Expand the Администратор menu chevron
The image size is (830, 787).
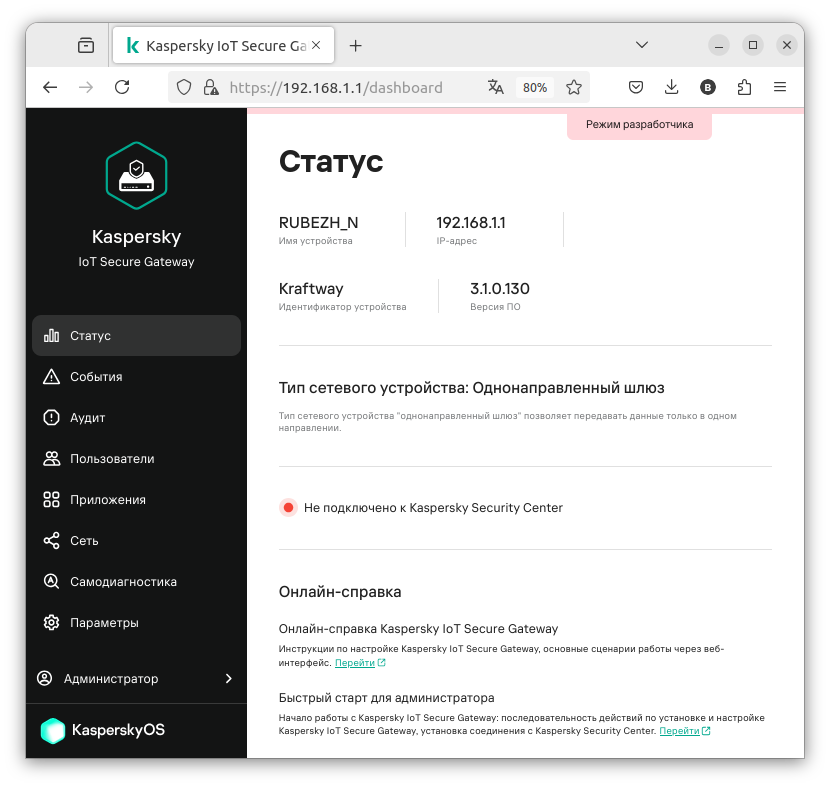tap(229, 678)
